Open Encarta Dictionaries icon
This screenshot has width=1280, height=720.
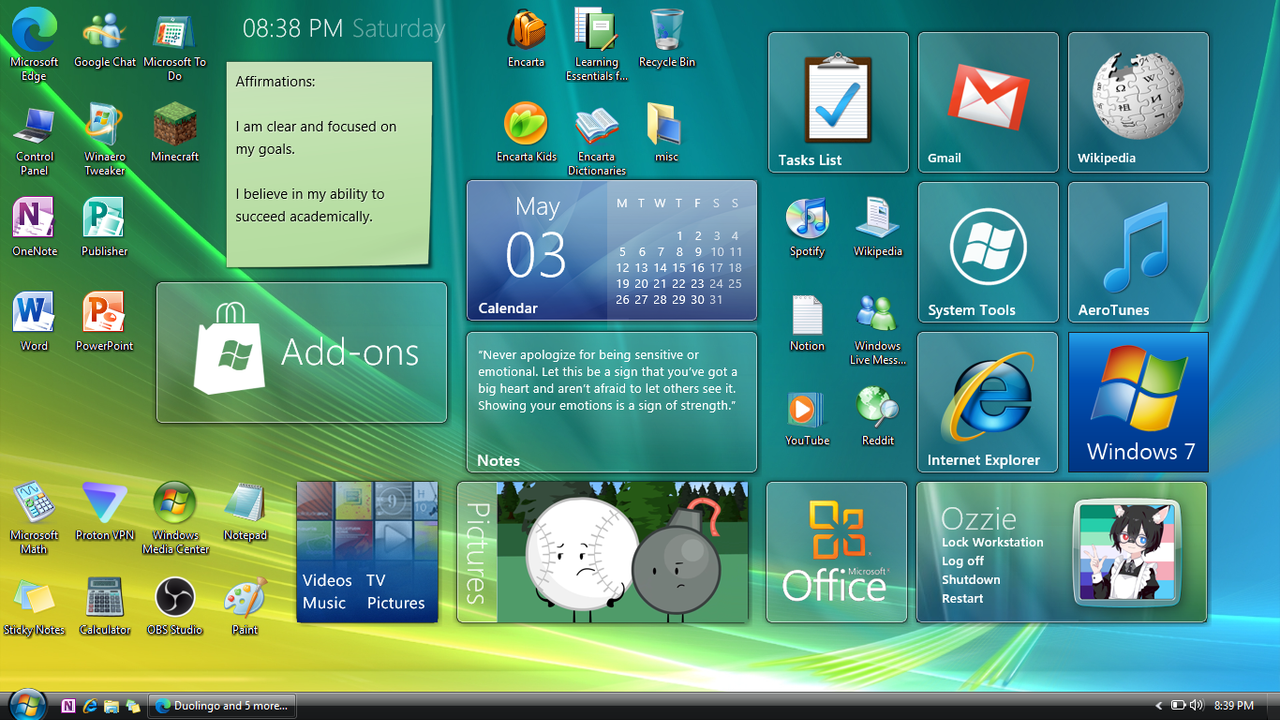[x=596, y=139]
